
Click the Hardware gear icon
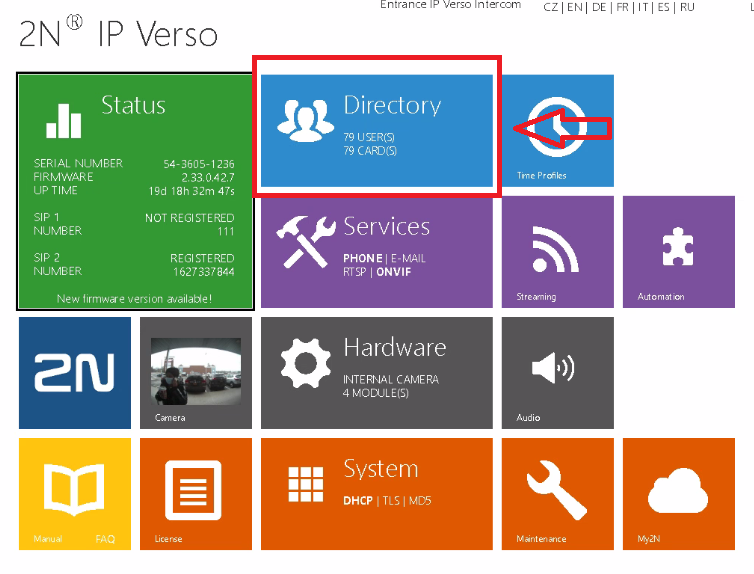[x=306, y=363]
